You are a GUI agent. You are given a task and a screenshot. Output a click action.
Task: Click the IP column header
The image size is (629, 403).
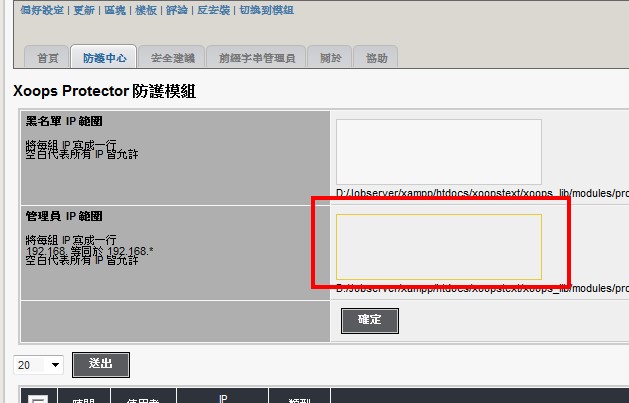coord(222,398)
